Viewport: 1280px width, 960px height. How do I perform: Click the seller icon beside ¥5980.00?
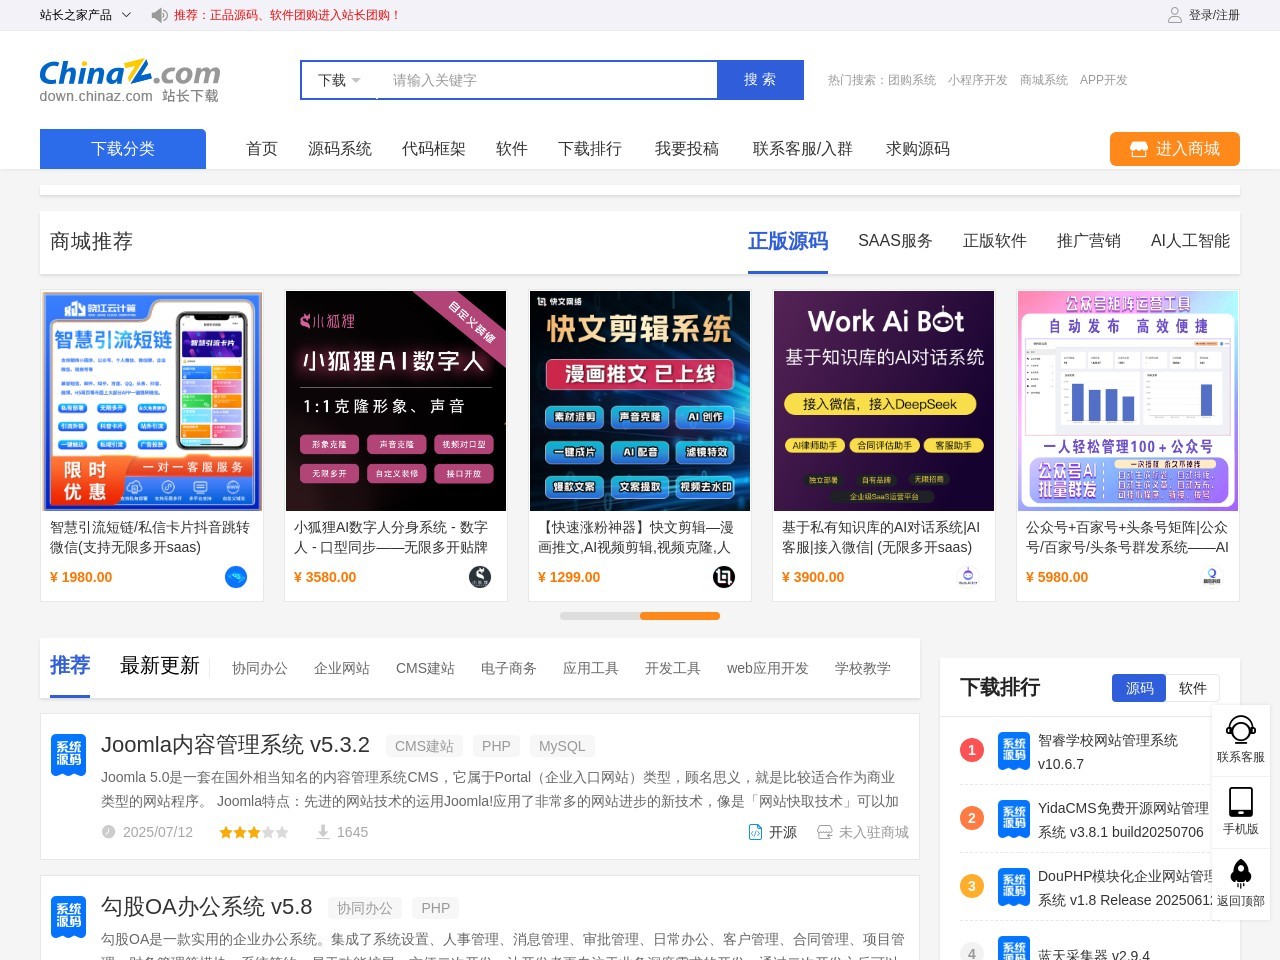pyautogui.click(x=1212, y=577)
